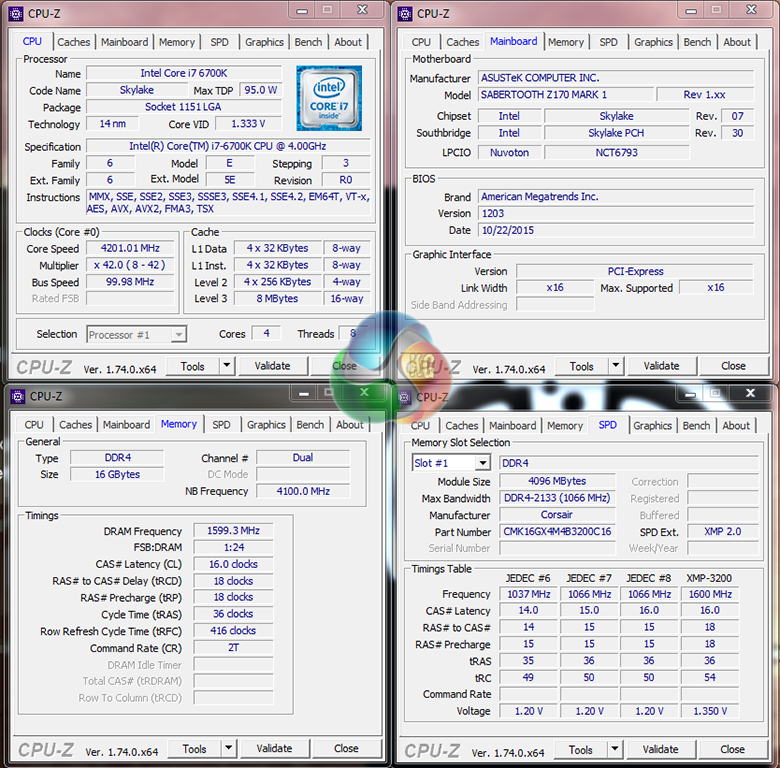
Task: Click Tools button in Memory window
Action: 195,748
